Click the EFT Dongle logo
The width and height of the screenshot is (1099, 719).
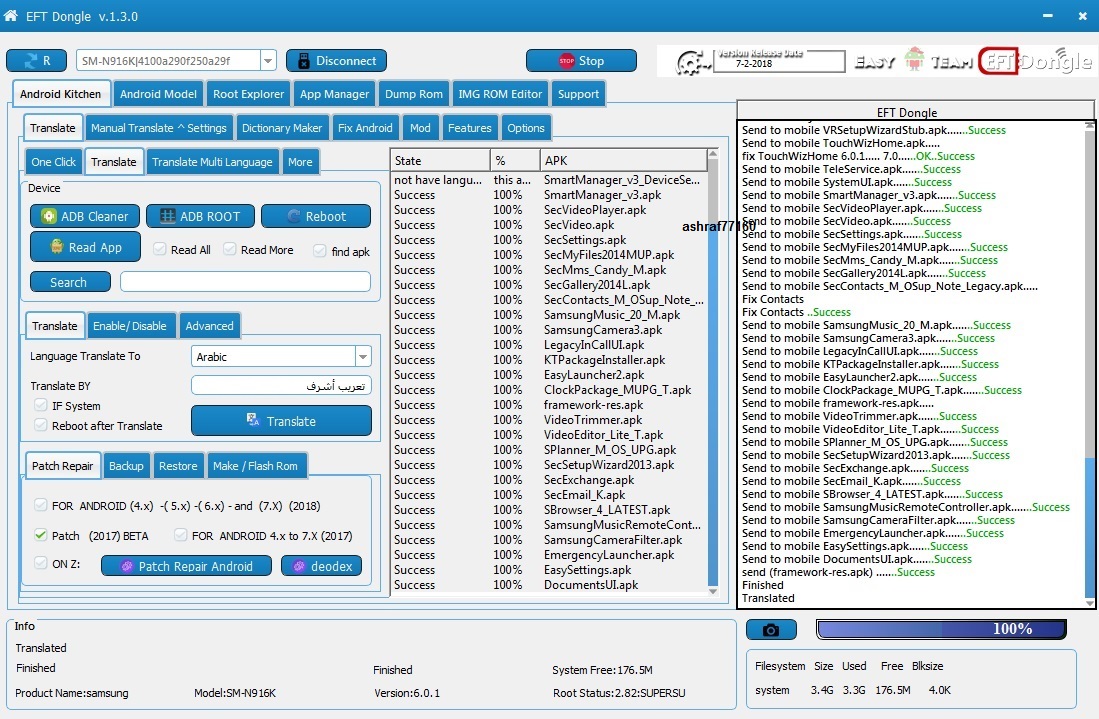click(x=1035, y=62)
